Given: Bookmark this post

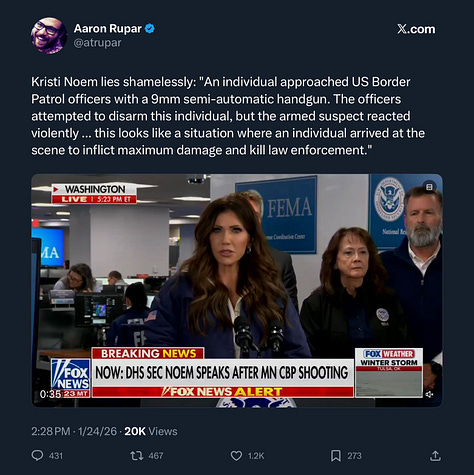Looking at the screenshot, I should point(336,456).
